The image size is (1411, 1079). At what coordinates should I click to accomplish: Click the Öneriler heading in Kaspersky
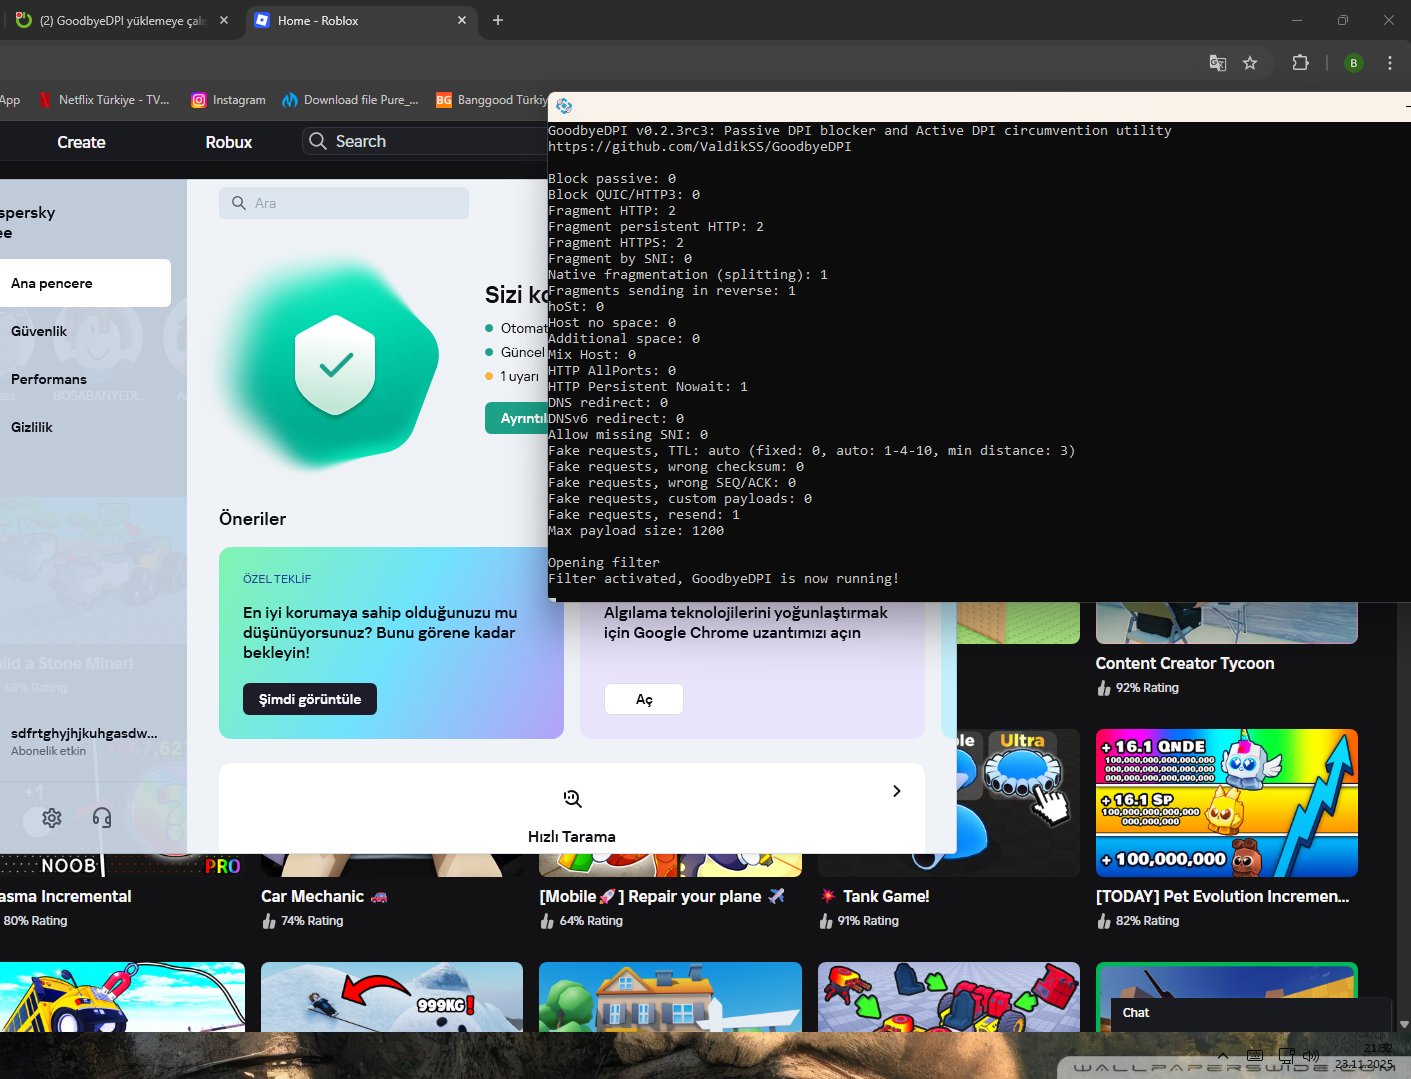click(x=253, y=519)
